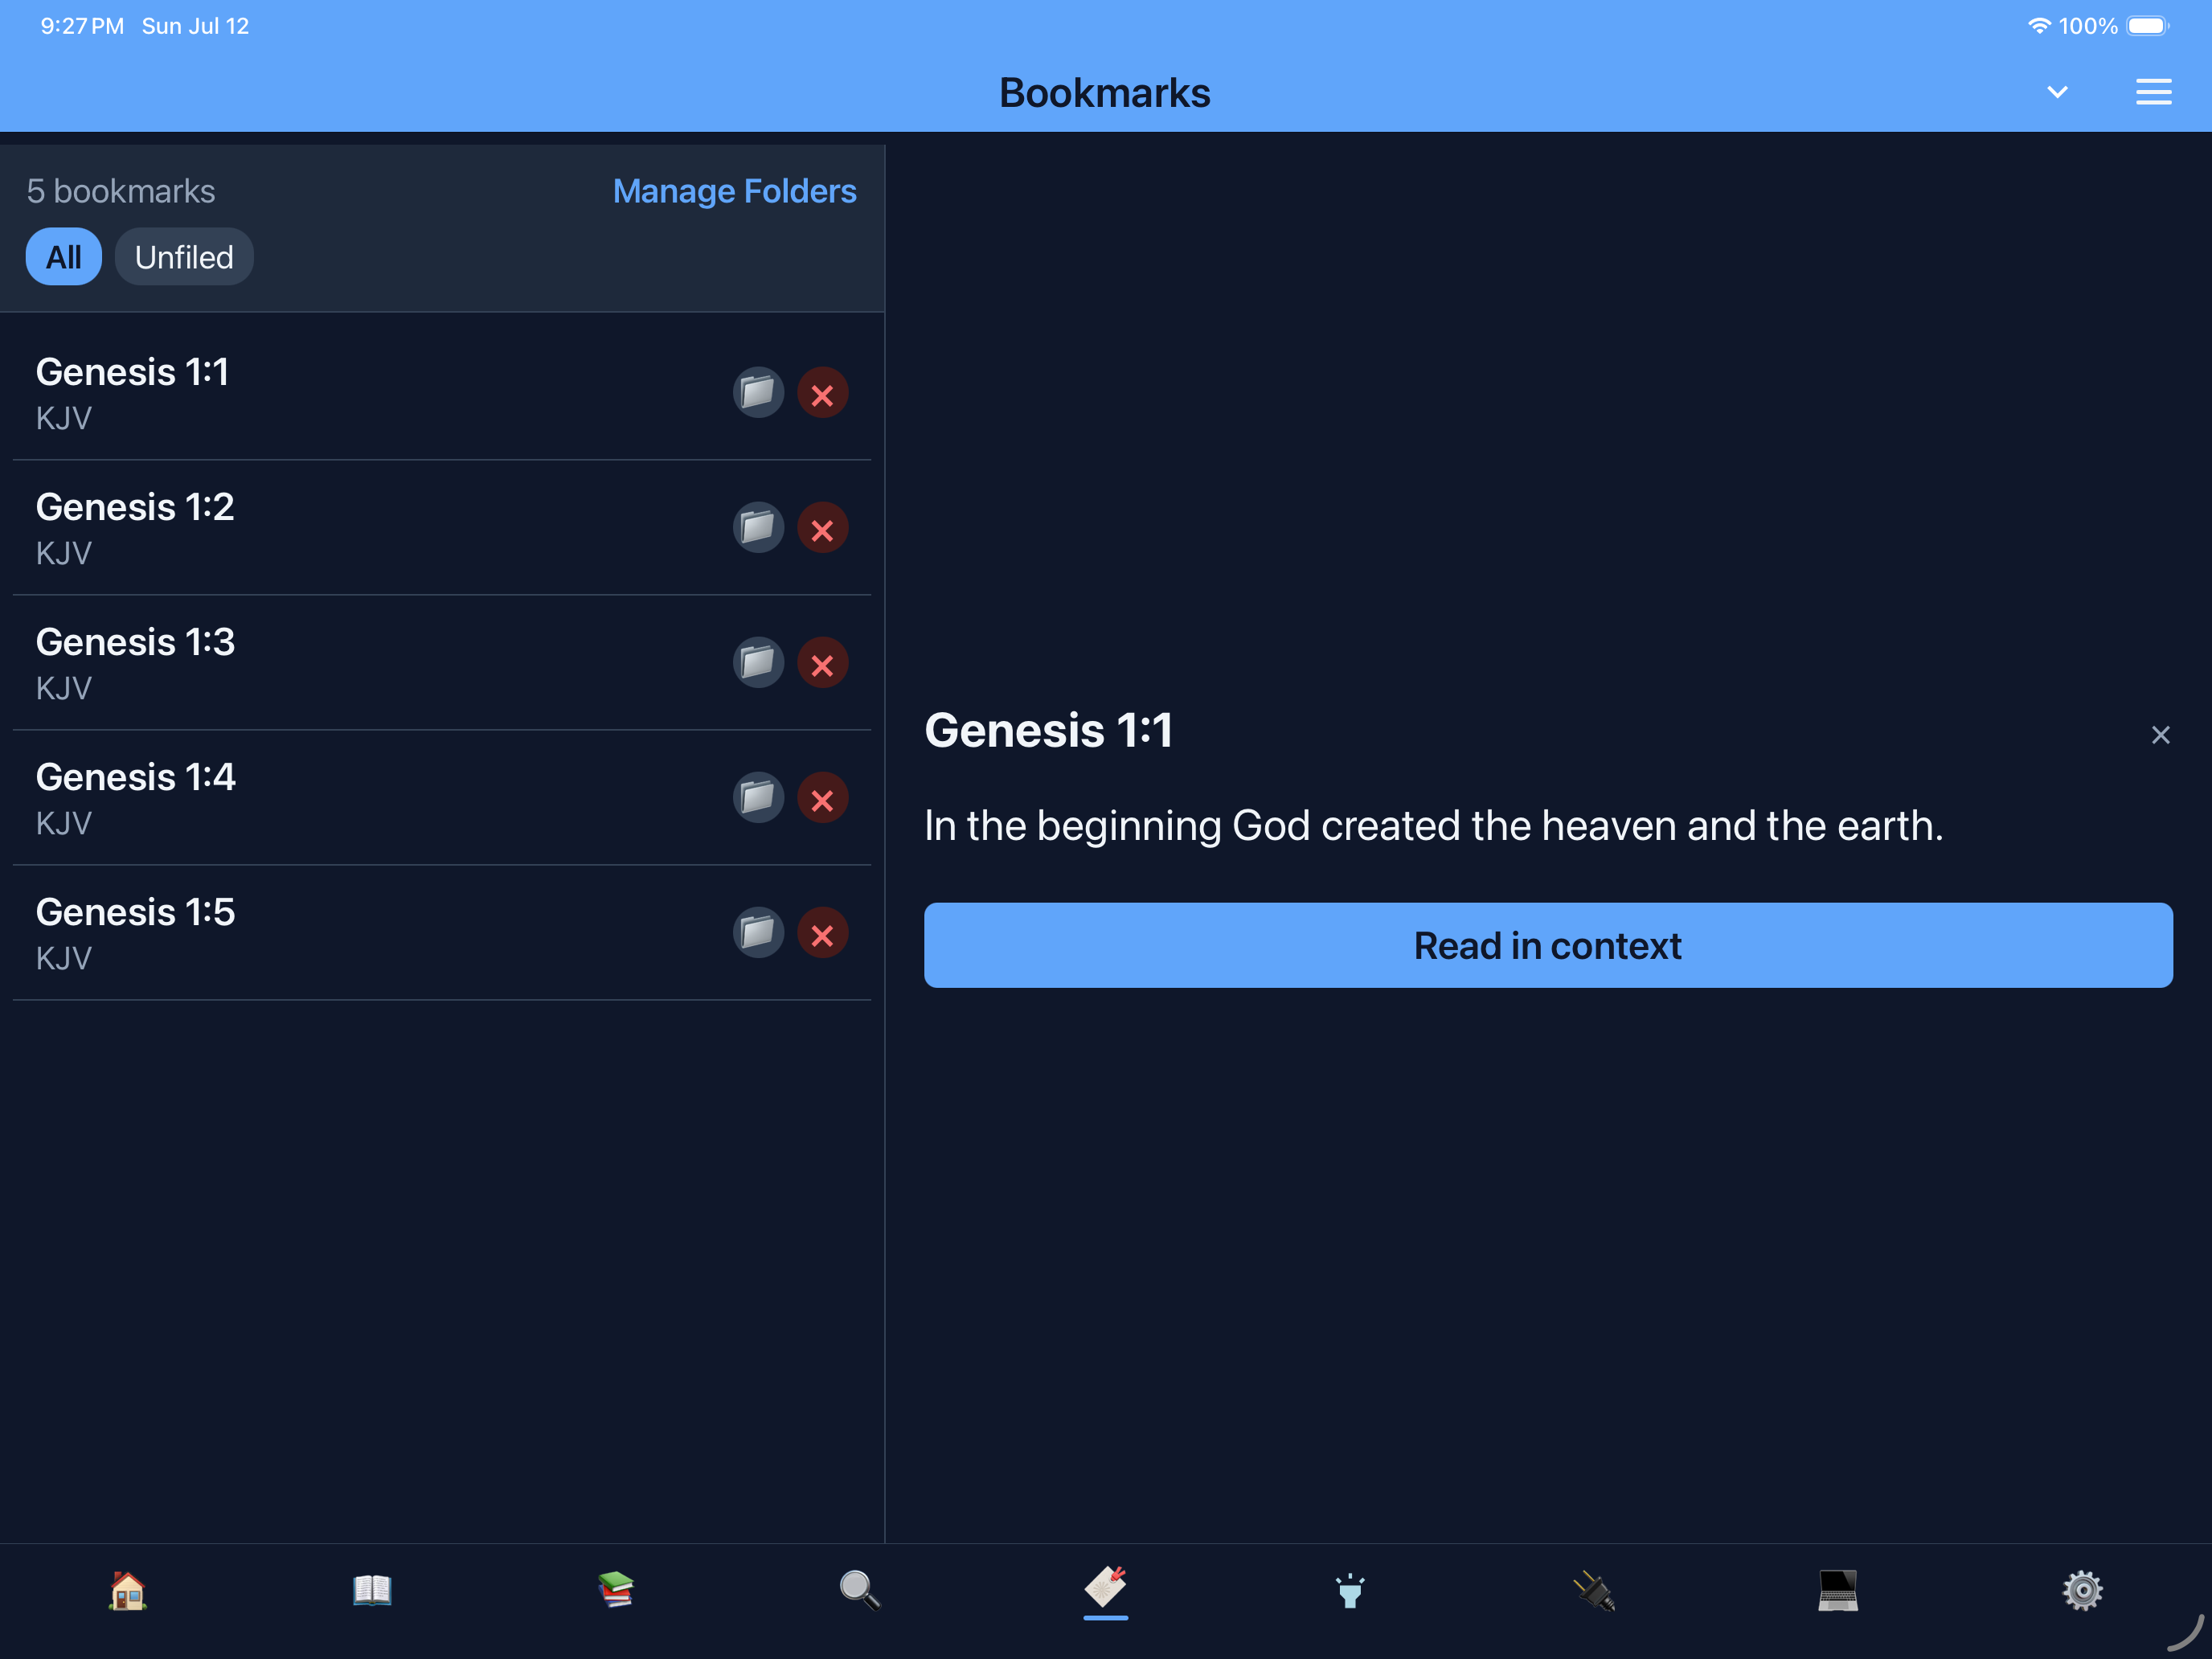This screenshot has width=2212, height=1659.
Task: Select the Genesis 1:3 bookmark row
Action: pos(442,663)
